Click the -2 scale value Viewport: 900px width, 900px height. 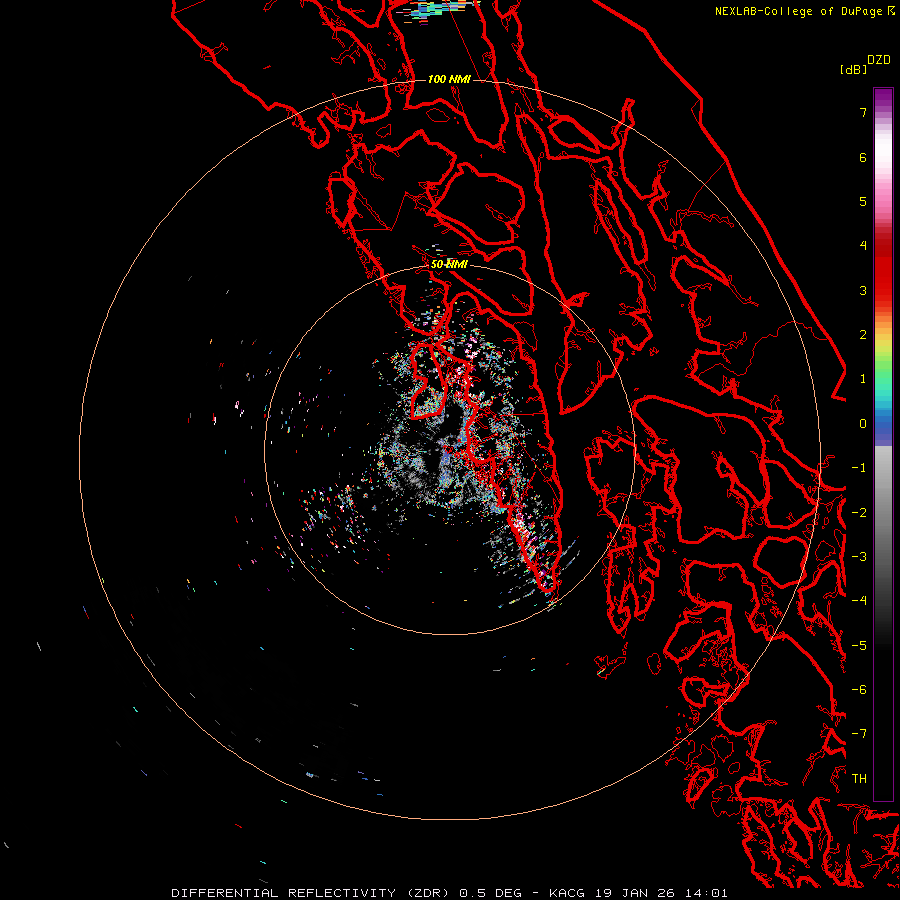[859, 513]
